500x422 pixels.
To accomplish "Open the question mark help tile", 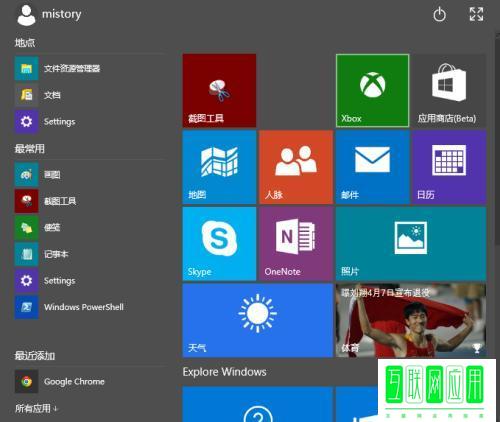I will pyautogui.click(x=258, y=404).
